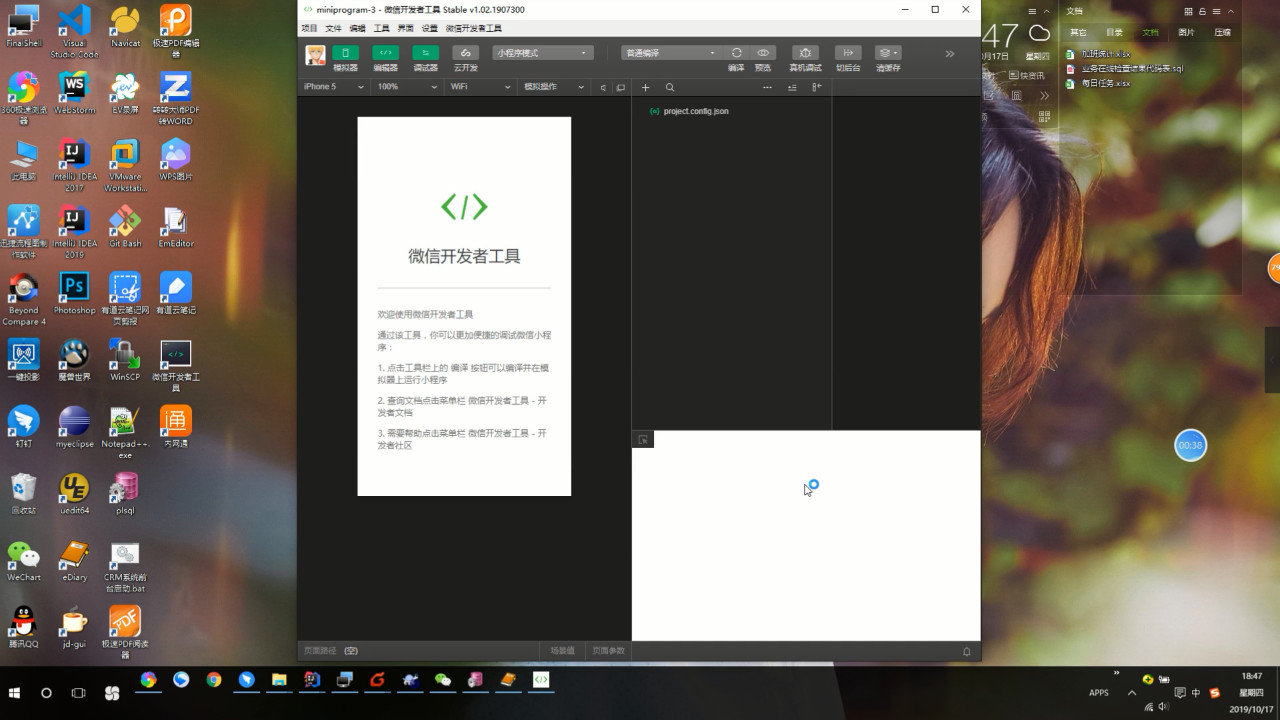This screenshot has width=1280, height=720.
Task: Click the 快资讯 news link in weather widget
Action: (x=1026, y=75)
